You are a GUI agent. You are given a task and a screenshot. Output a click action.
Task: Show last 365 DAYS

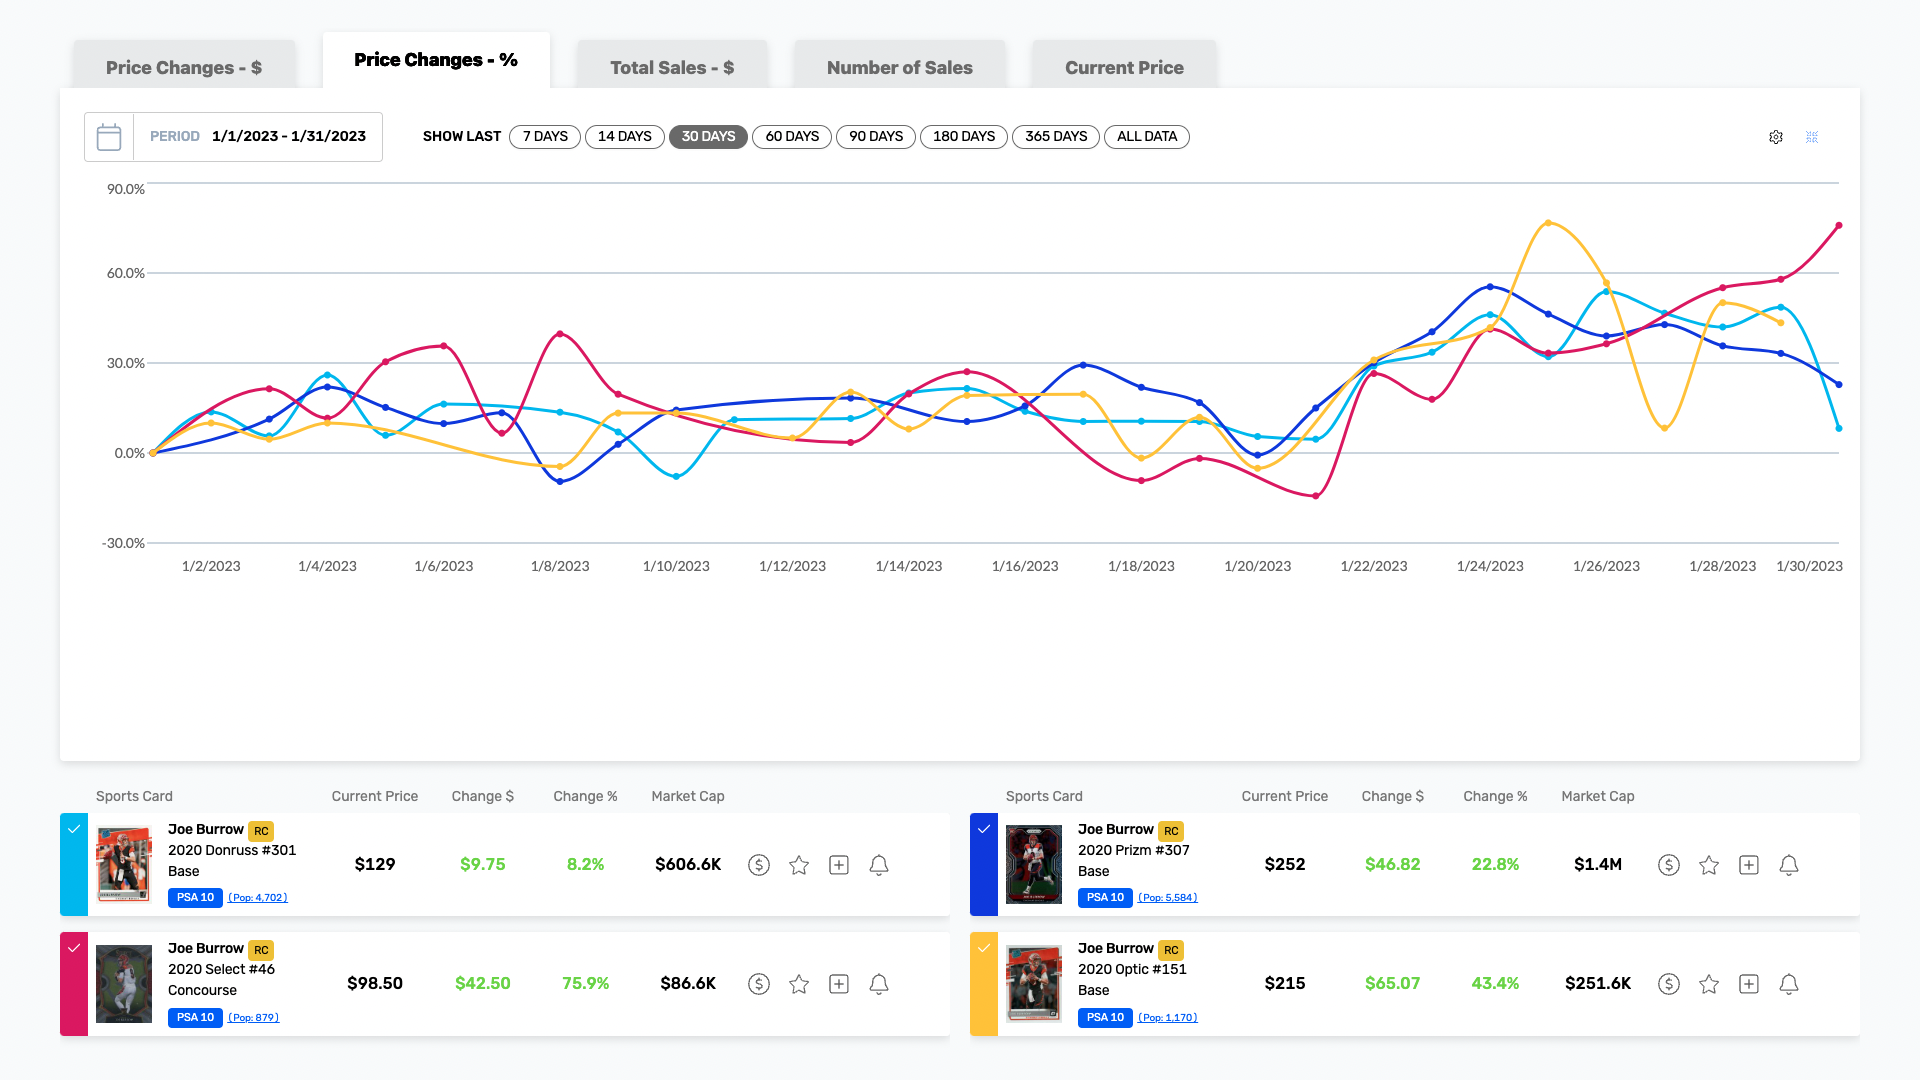(x=1056, y=137)
